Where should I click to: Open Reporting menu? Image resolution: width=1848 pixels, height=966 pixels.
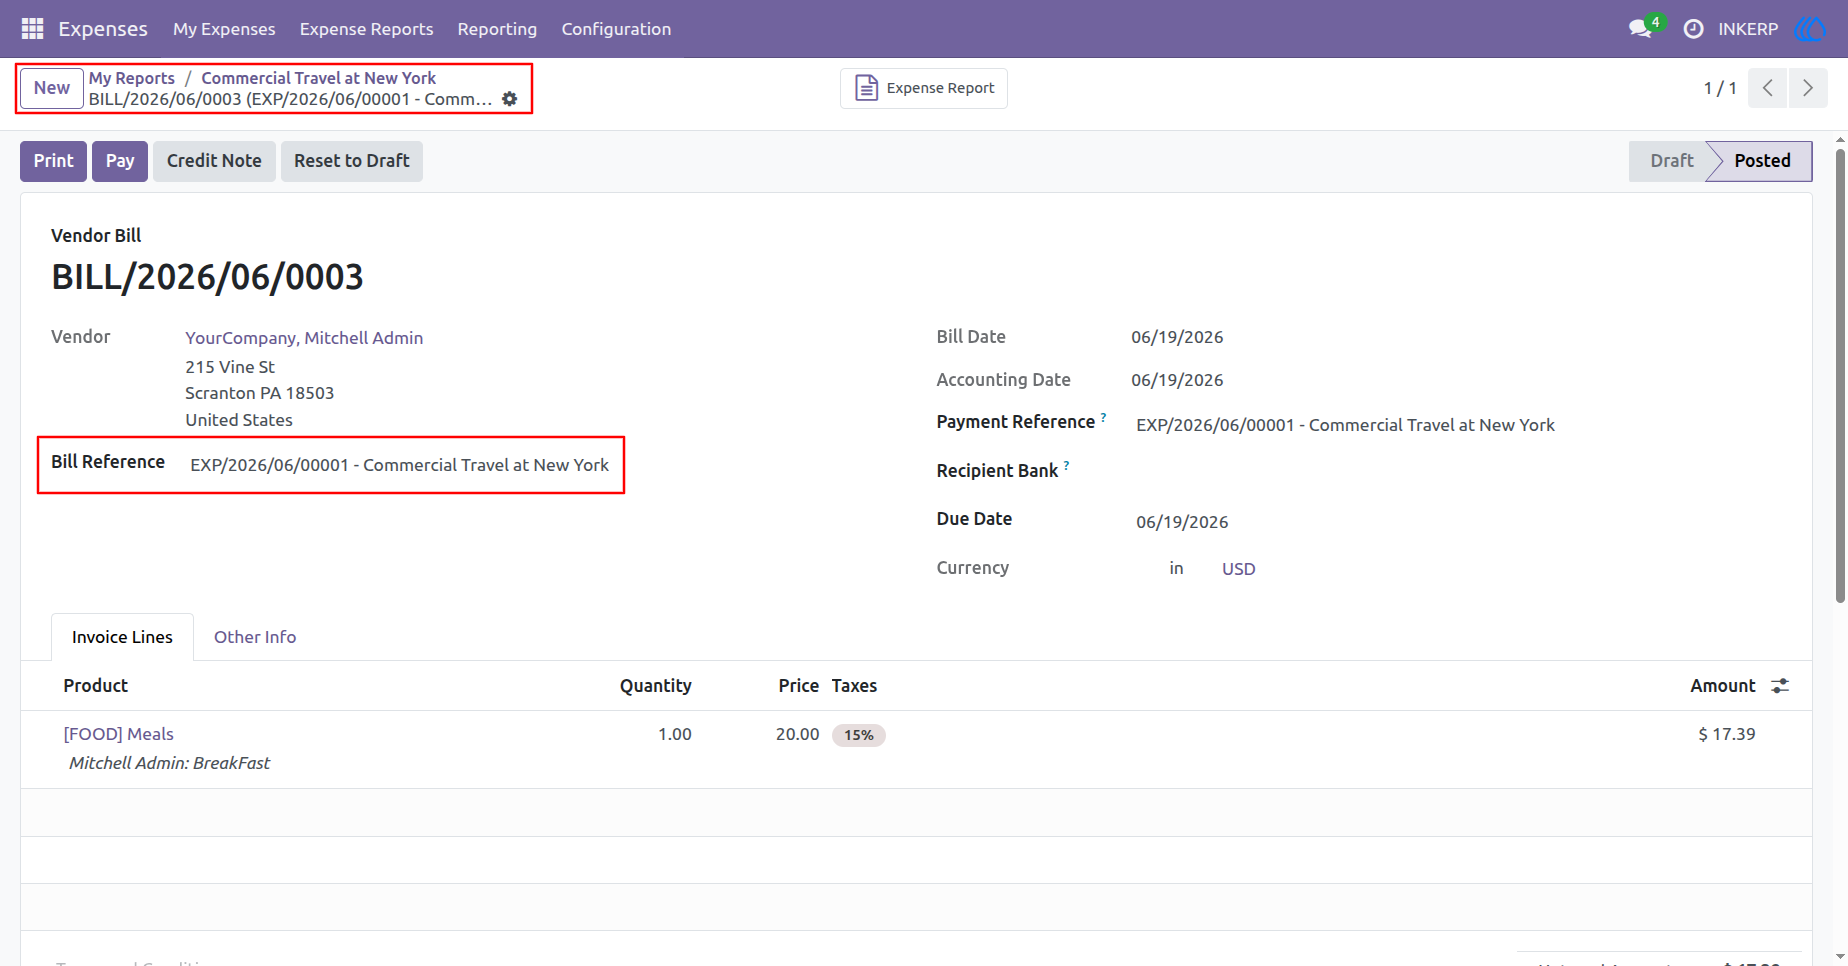[497, 29]
